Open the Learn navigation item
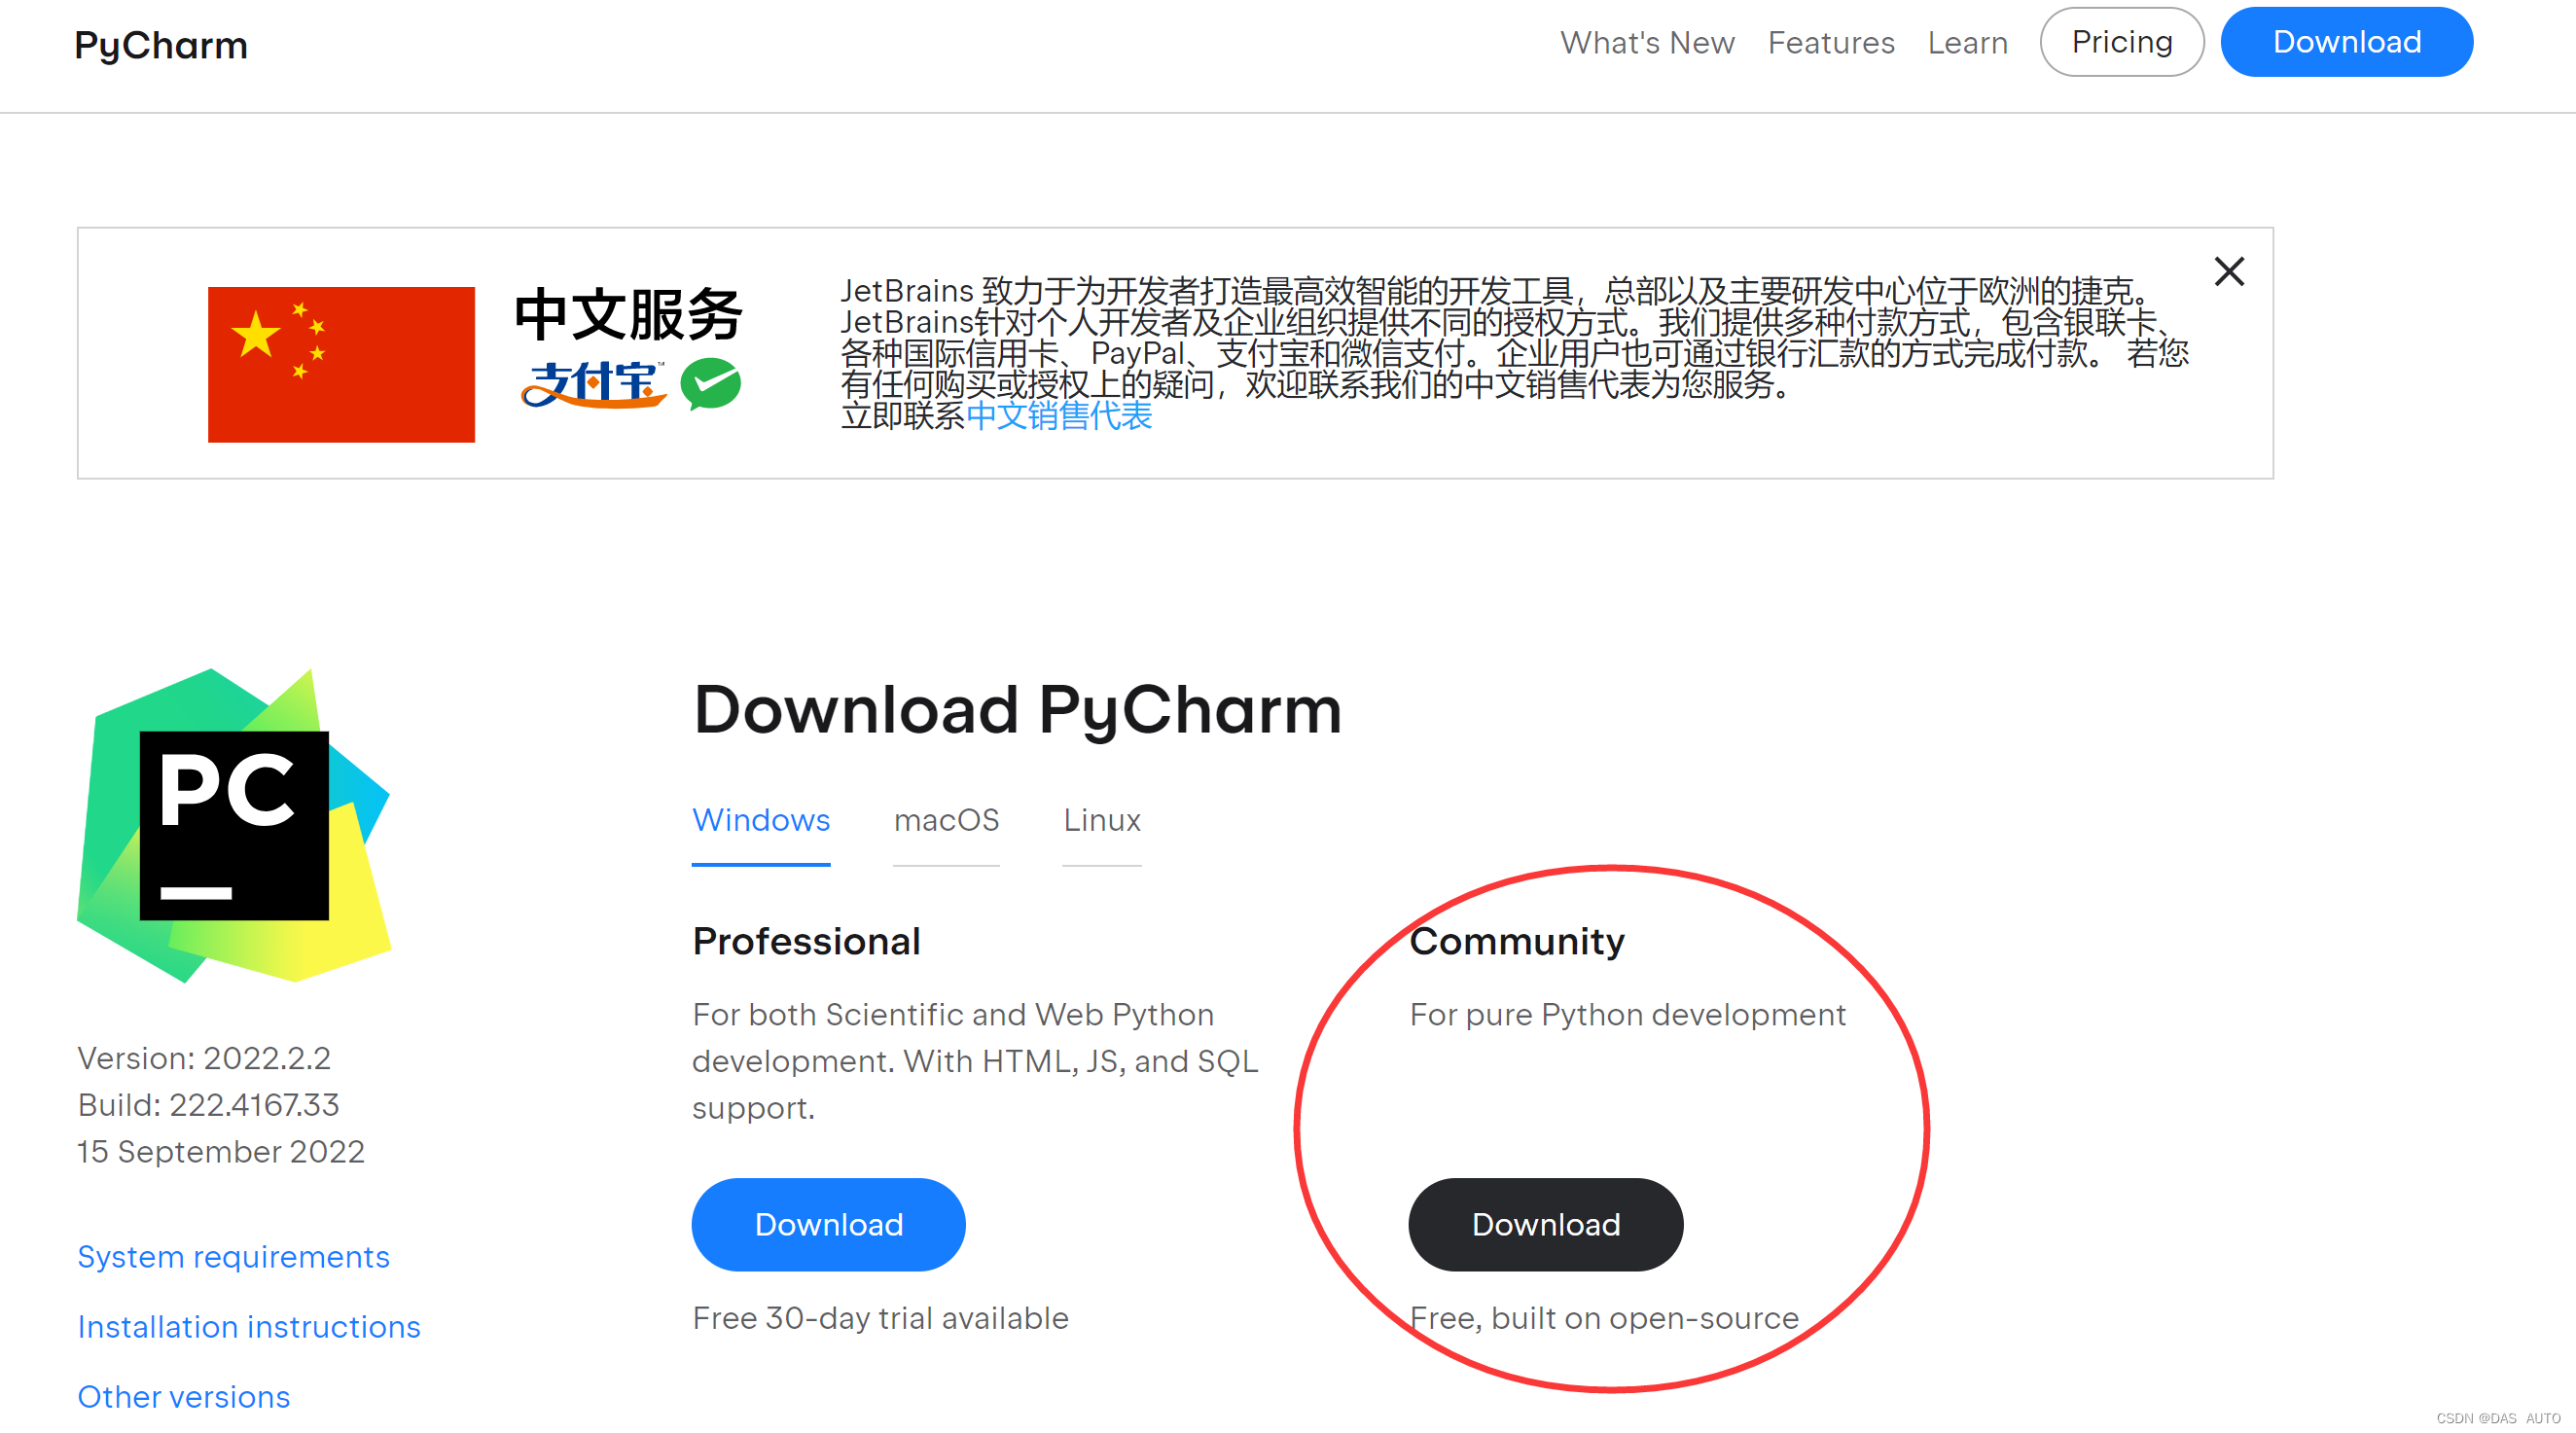 tap(1967, 43)
